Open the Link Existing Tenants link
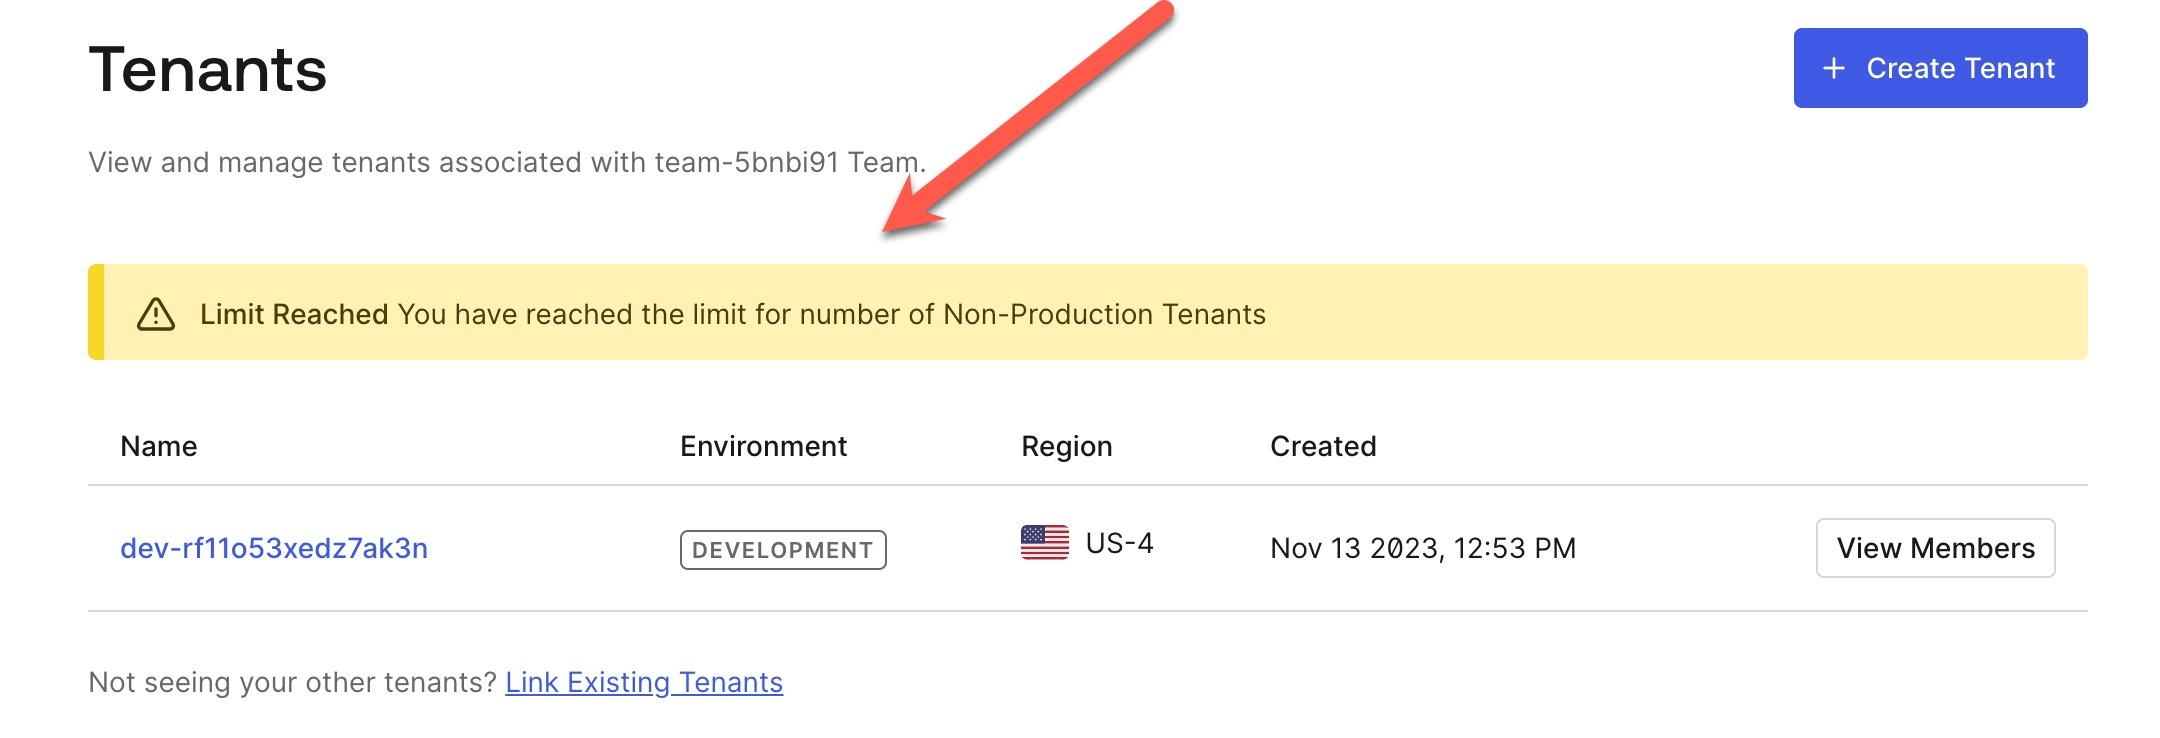This screenshot has width=2160, height=738. pos(644,682)
